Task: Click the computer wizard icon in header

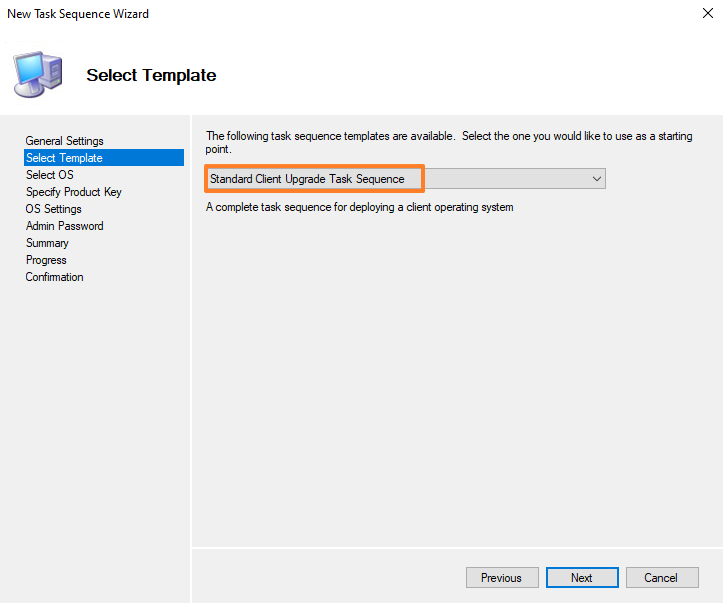Action: 37,71
